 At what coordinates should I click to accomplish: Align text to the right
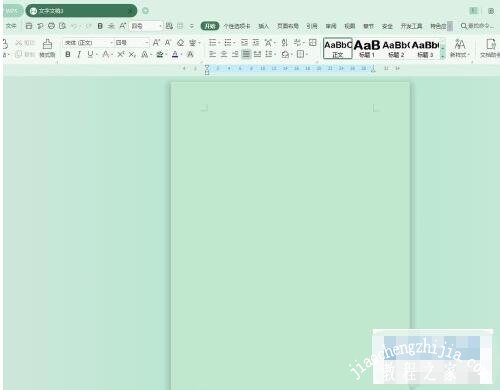tap(235, 54)
